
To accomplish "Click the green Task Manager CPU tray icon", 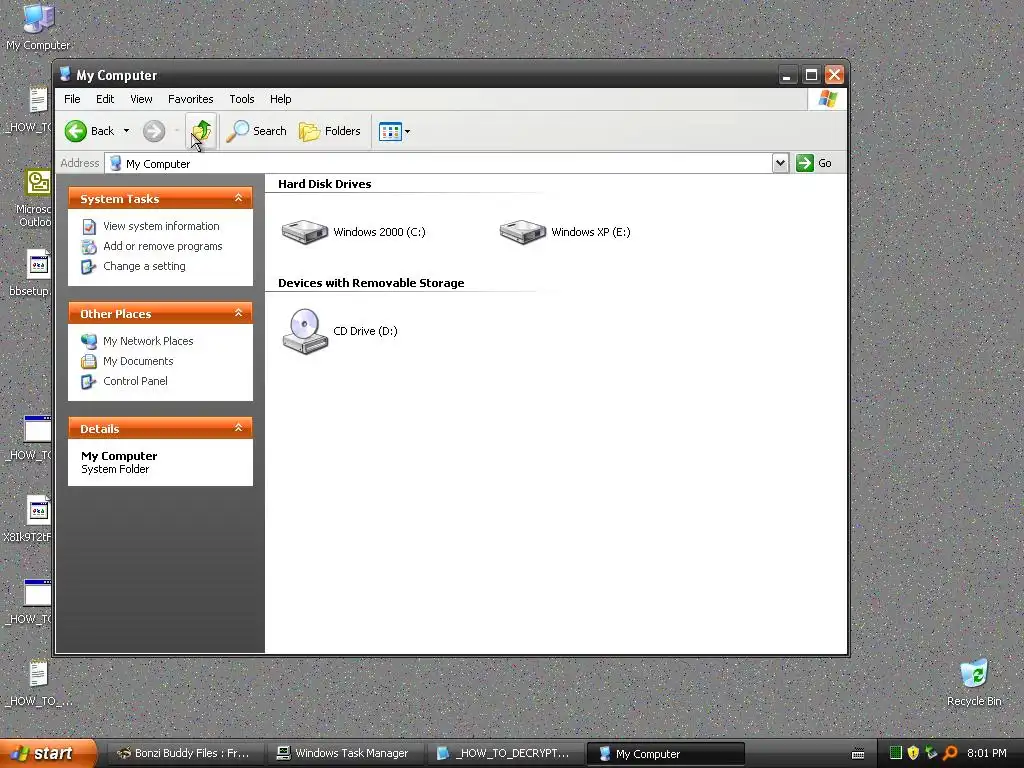I will pyautogui.click(x=896, y=753).
